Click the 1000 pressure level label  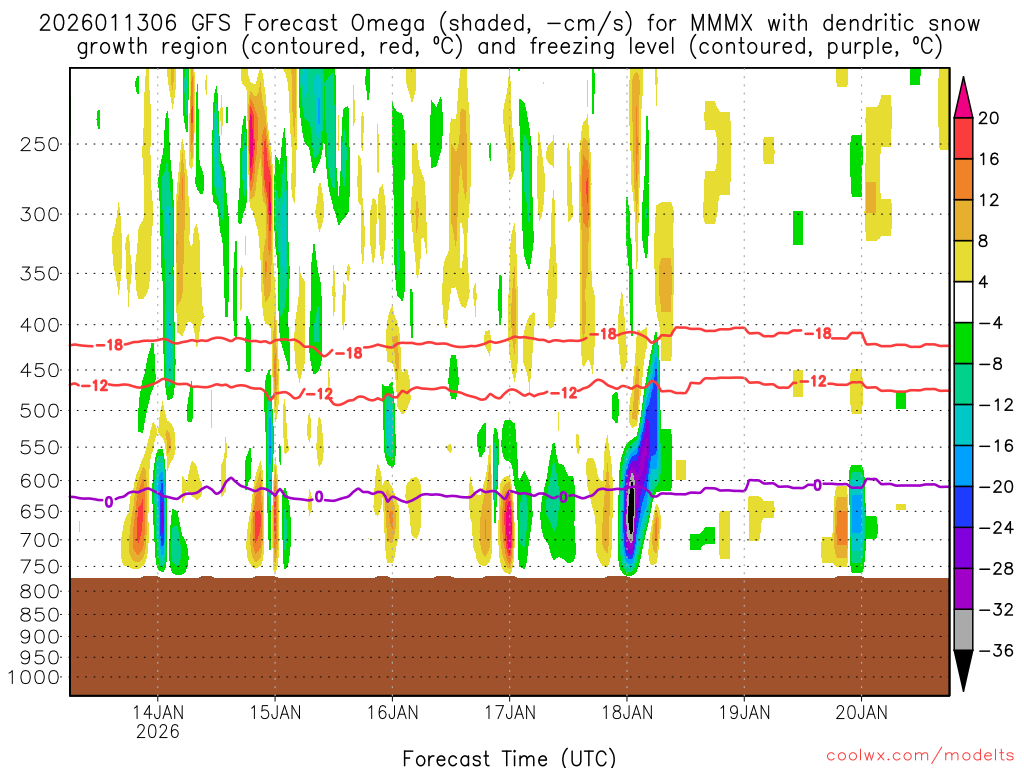coord(36,677)
